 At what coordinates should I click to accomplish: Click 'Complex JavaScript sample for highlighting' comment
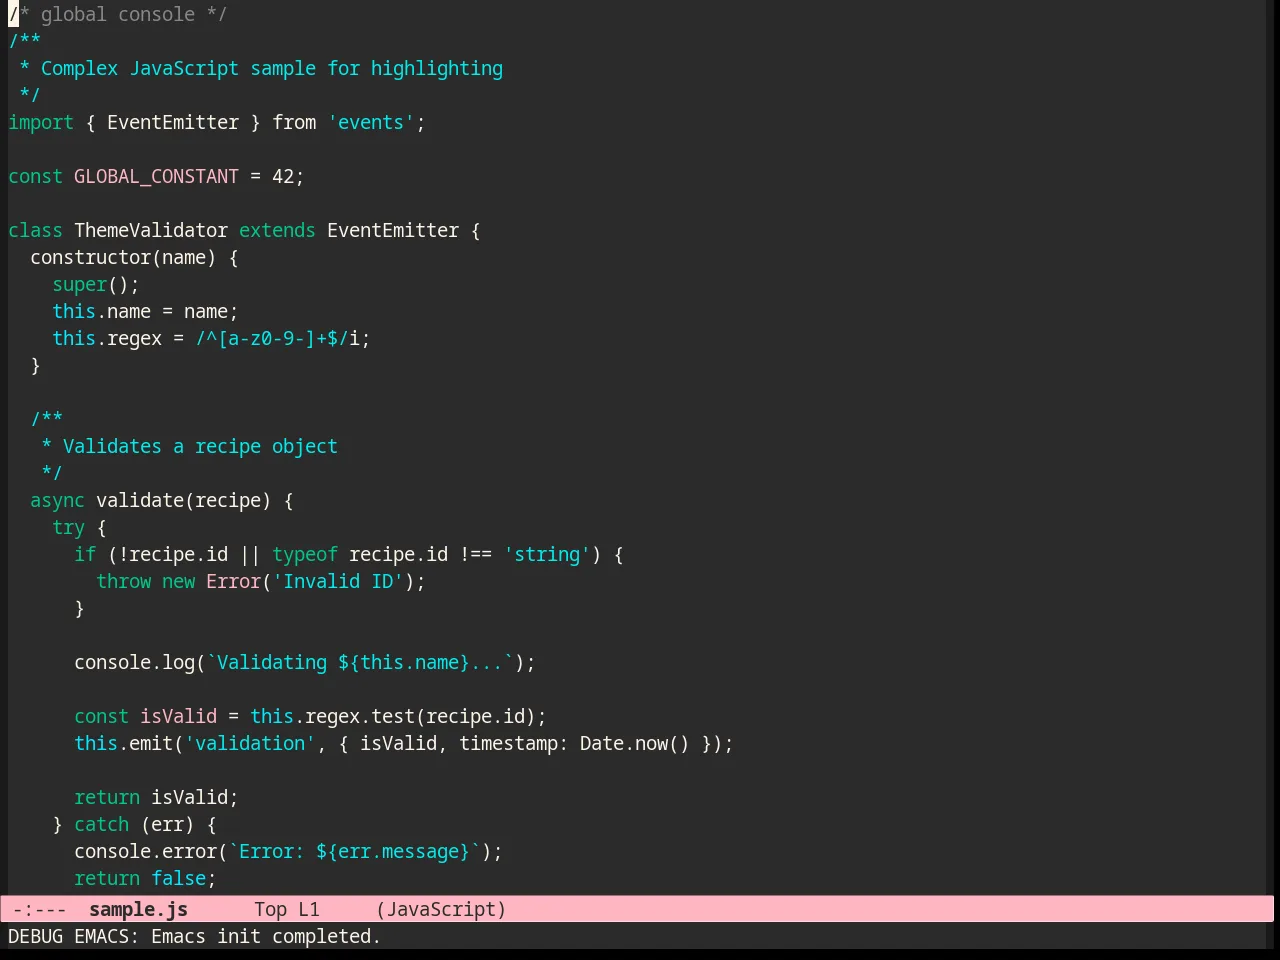(272, 68)
